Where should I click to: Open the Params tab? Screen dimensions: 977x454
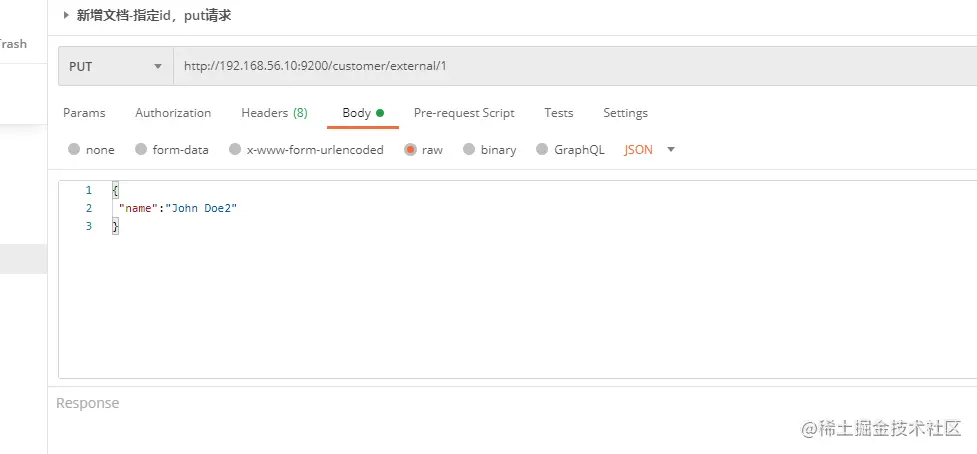click(x=84, y=113)
